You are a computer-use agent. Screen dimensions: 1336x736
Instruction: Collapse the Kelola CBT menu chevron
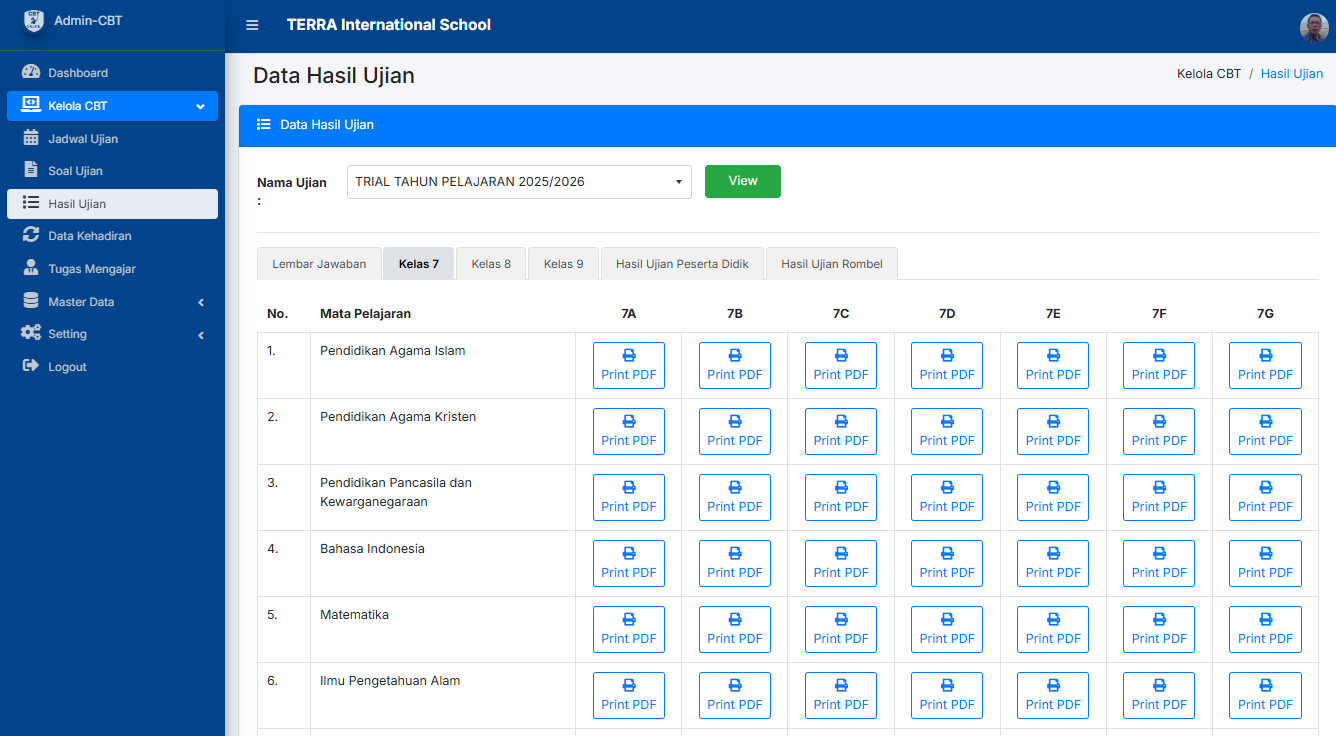(200, 106)
